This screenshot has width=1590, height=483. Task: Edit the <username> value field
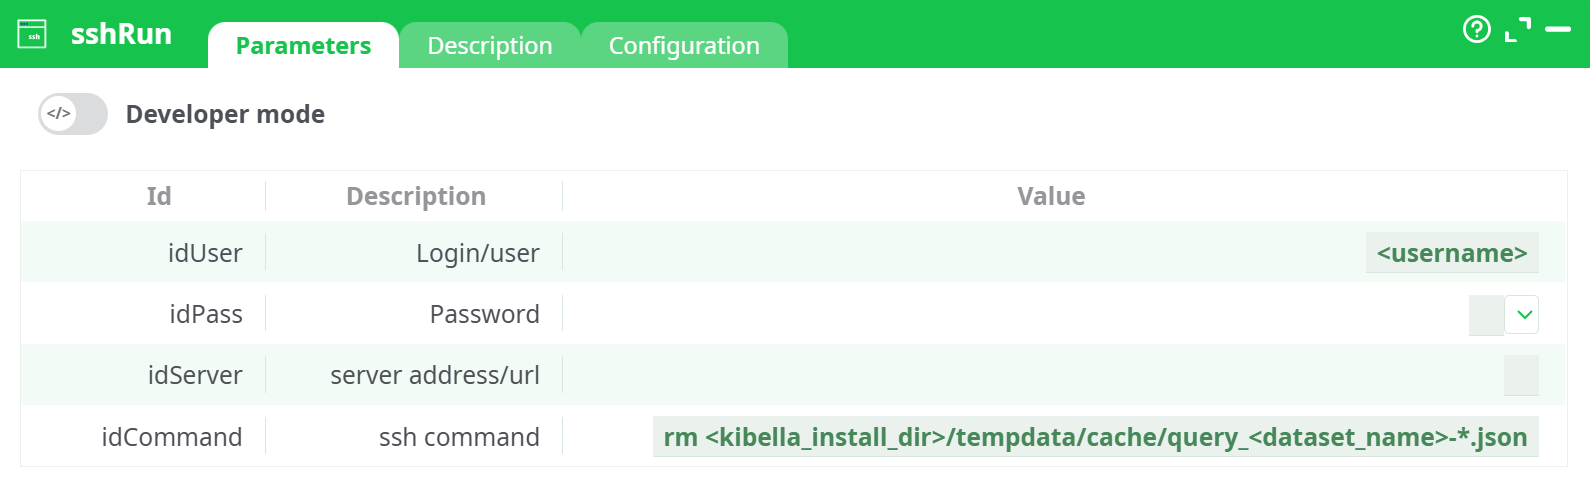click(x=1451, y=253)
